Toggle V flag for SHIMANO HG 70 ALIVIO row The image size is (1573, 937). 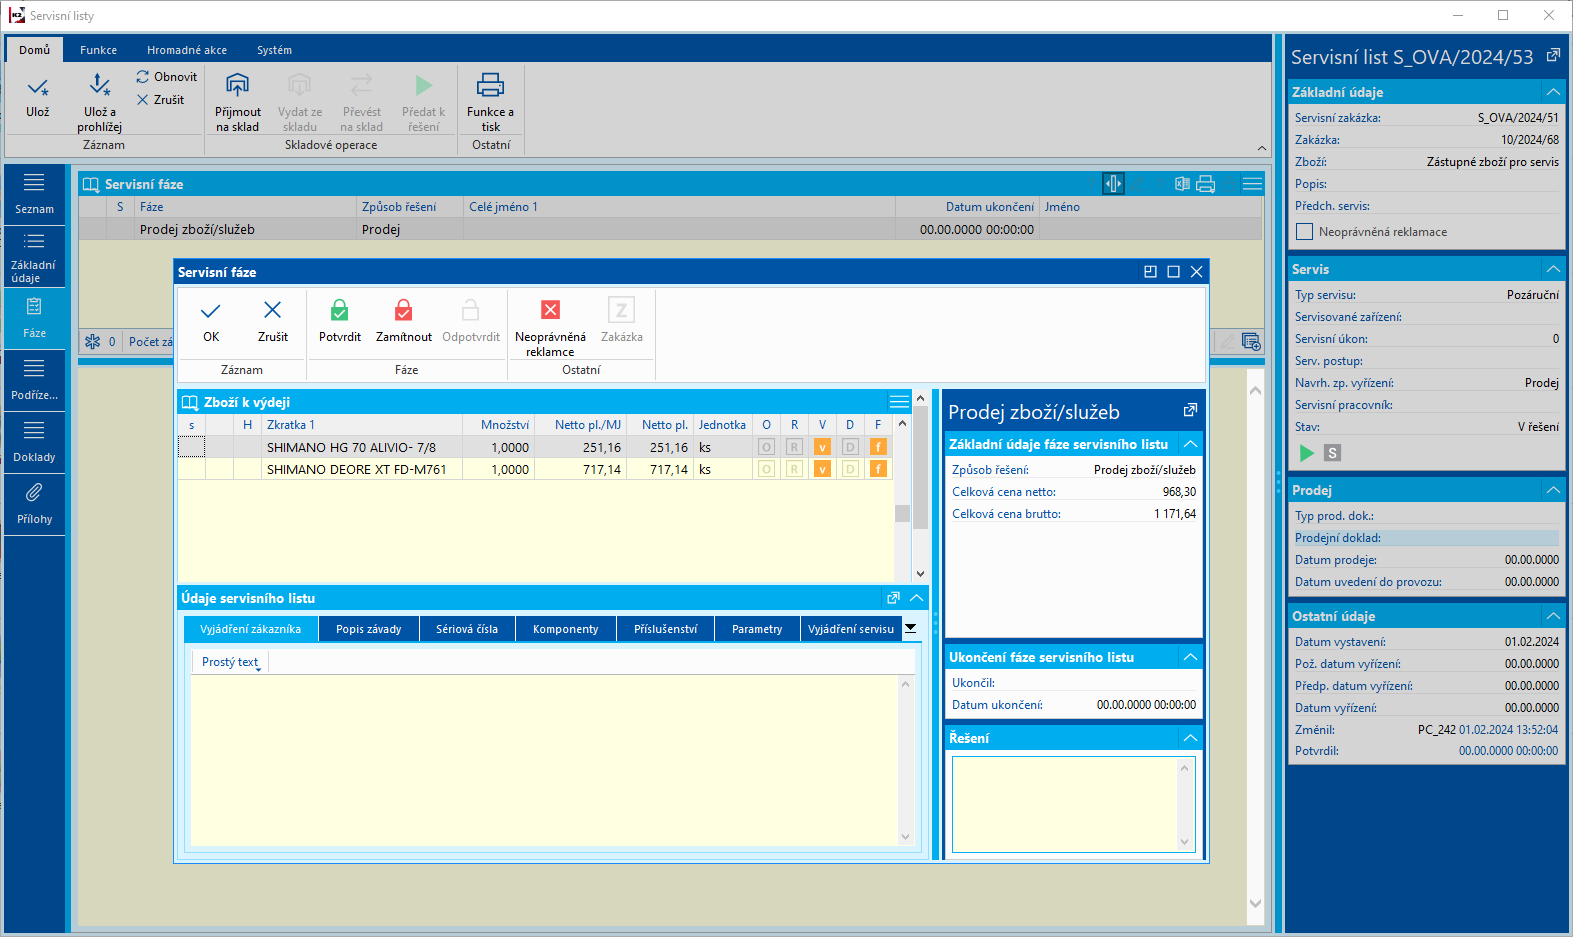pos(822,447)
